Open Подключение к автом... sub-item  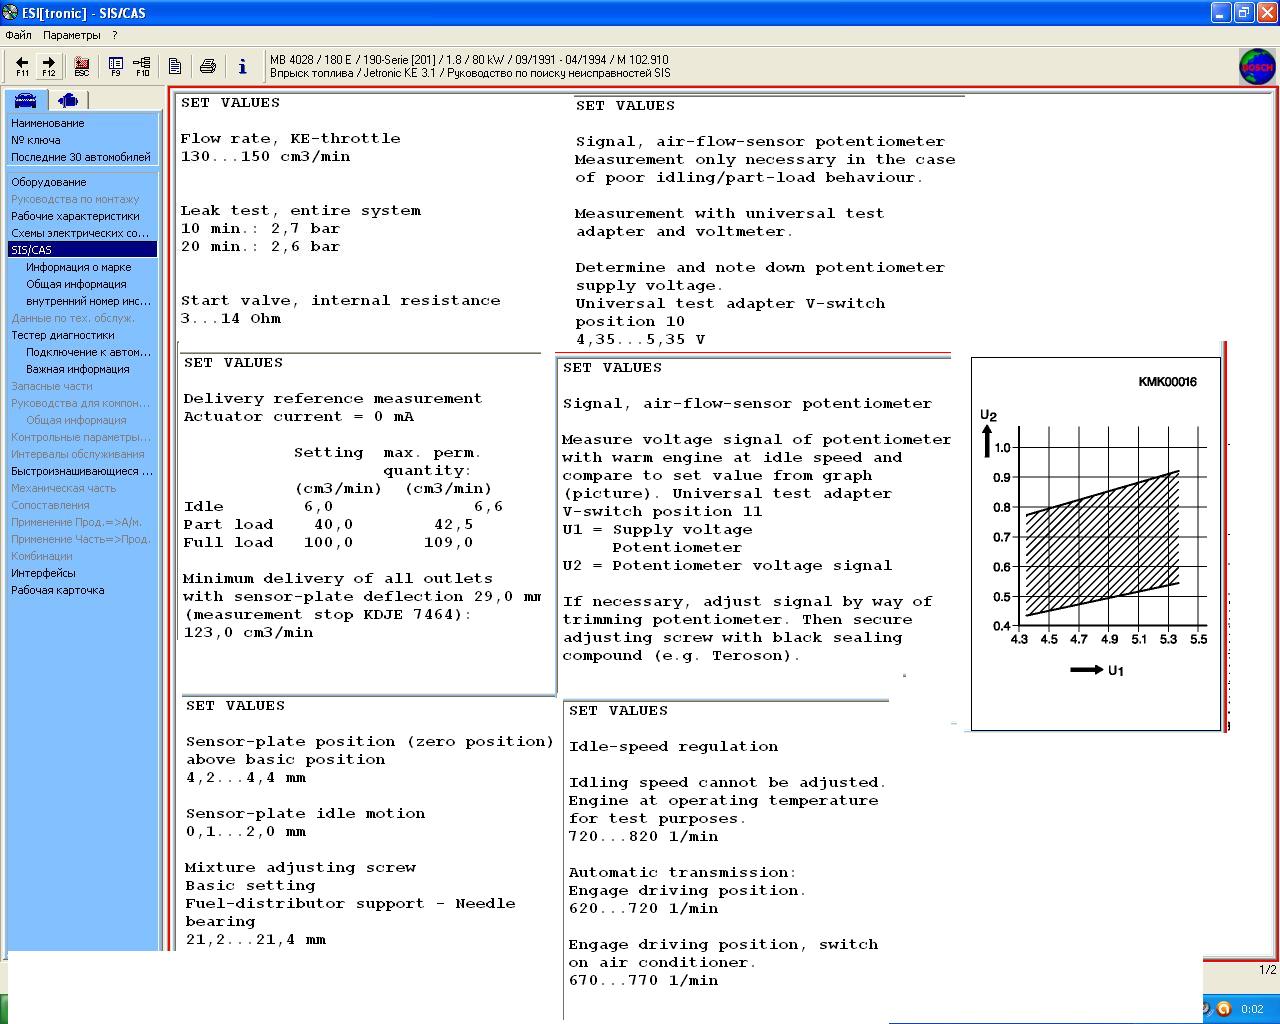click(88, 352)
